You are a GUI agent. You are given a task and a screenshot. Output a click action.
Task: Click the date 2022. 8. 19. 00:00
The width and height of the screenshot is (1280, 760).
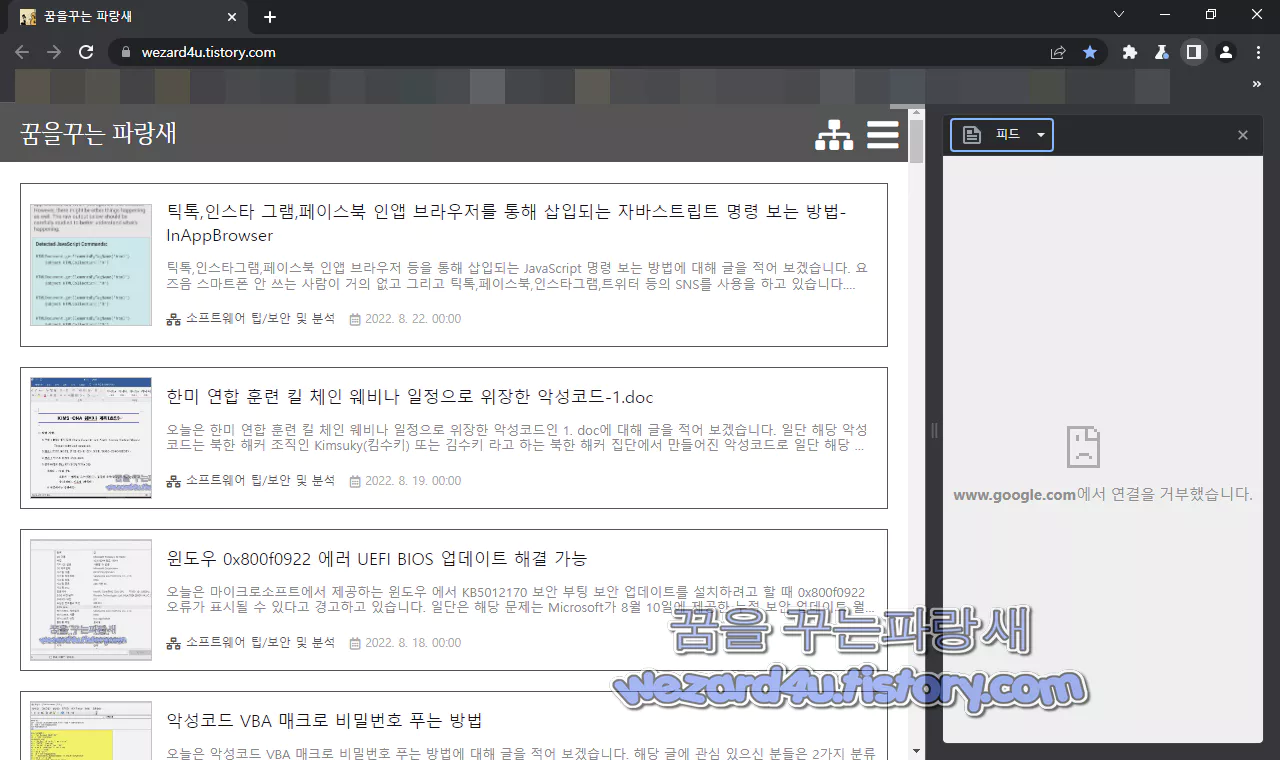click(413, 481)
